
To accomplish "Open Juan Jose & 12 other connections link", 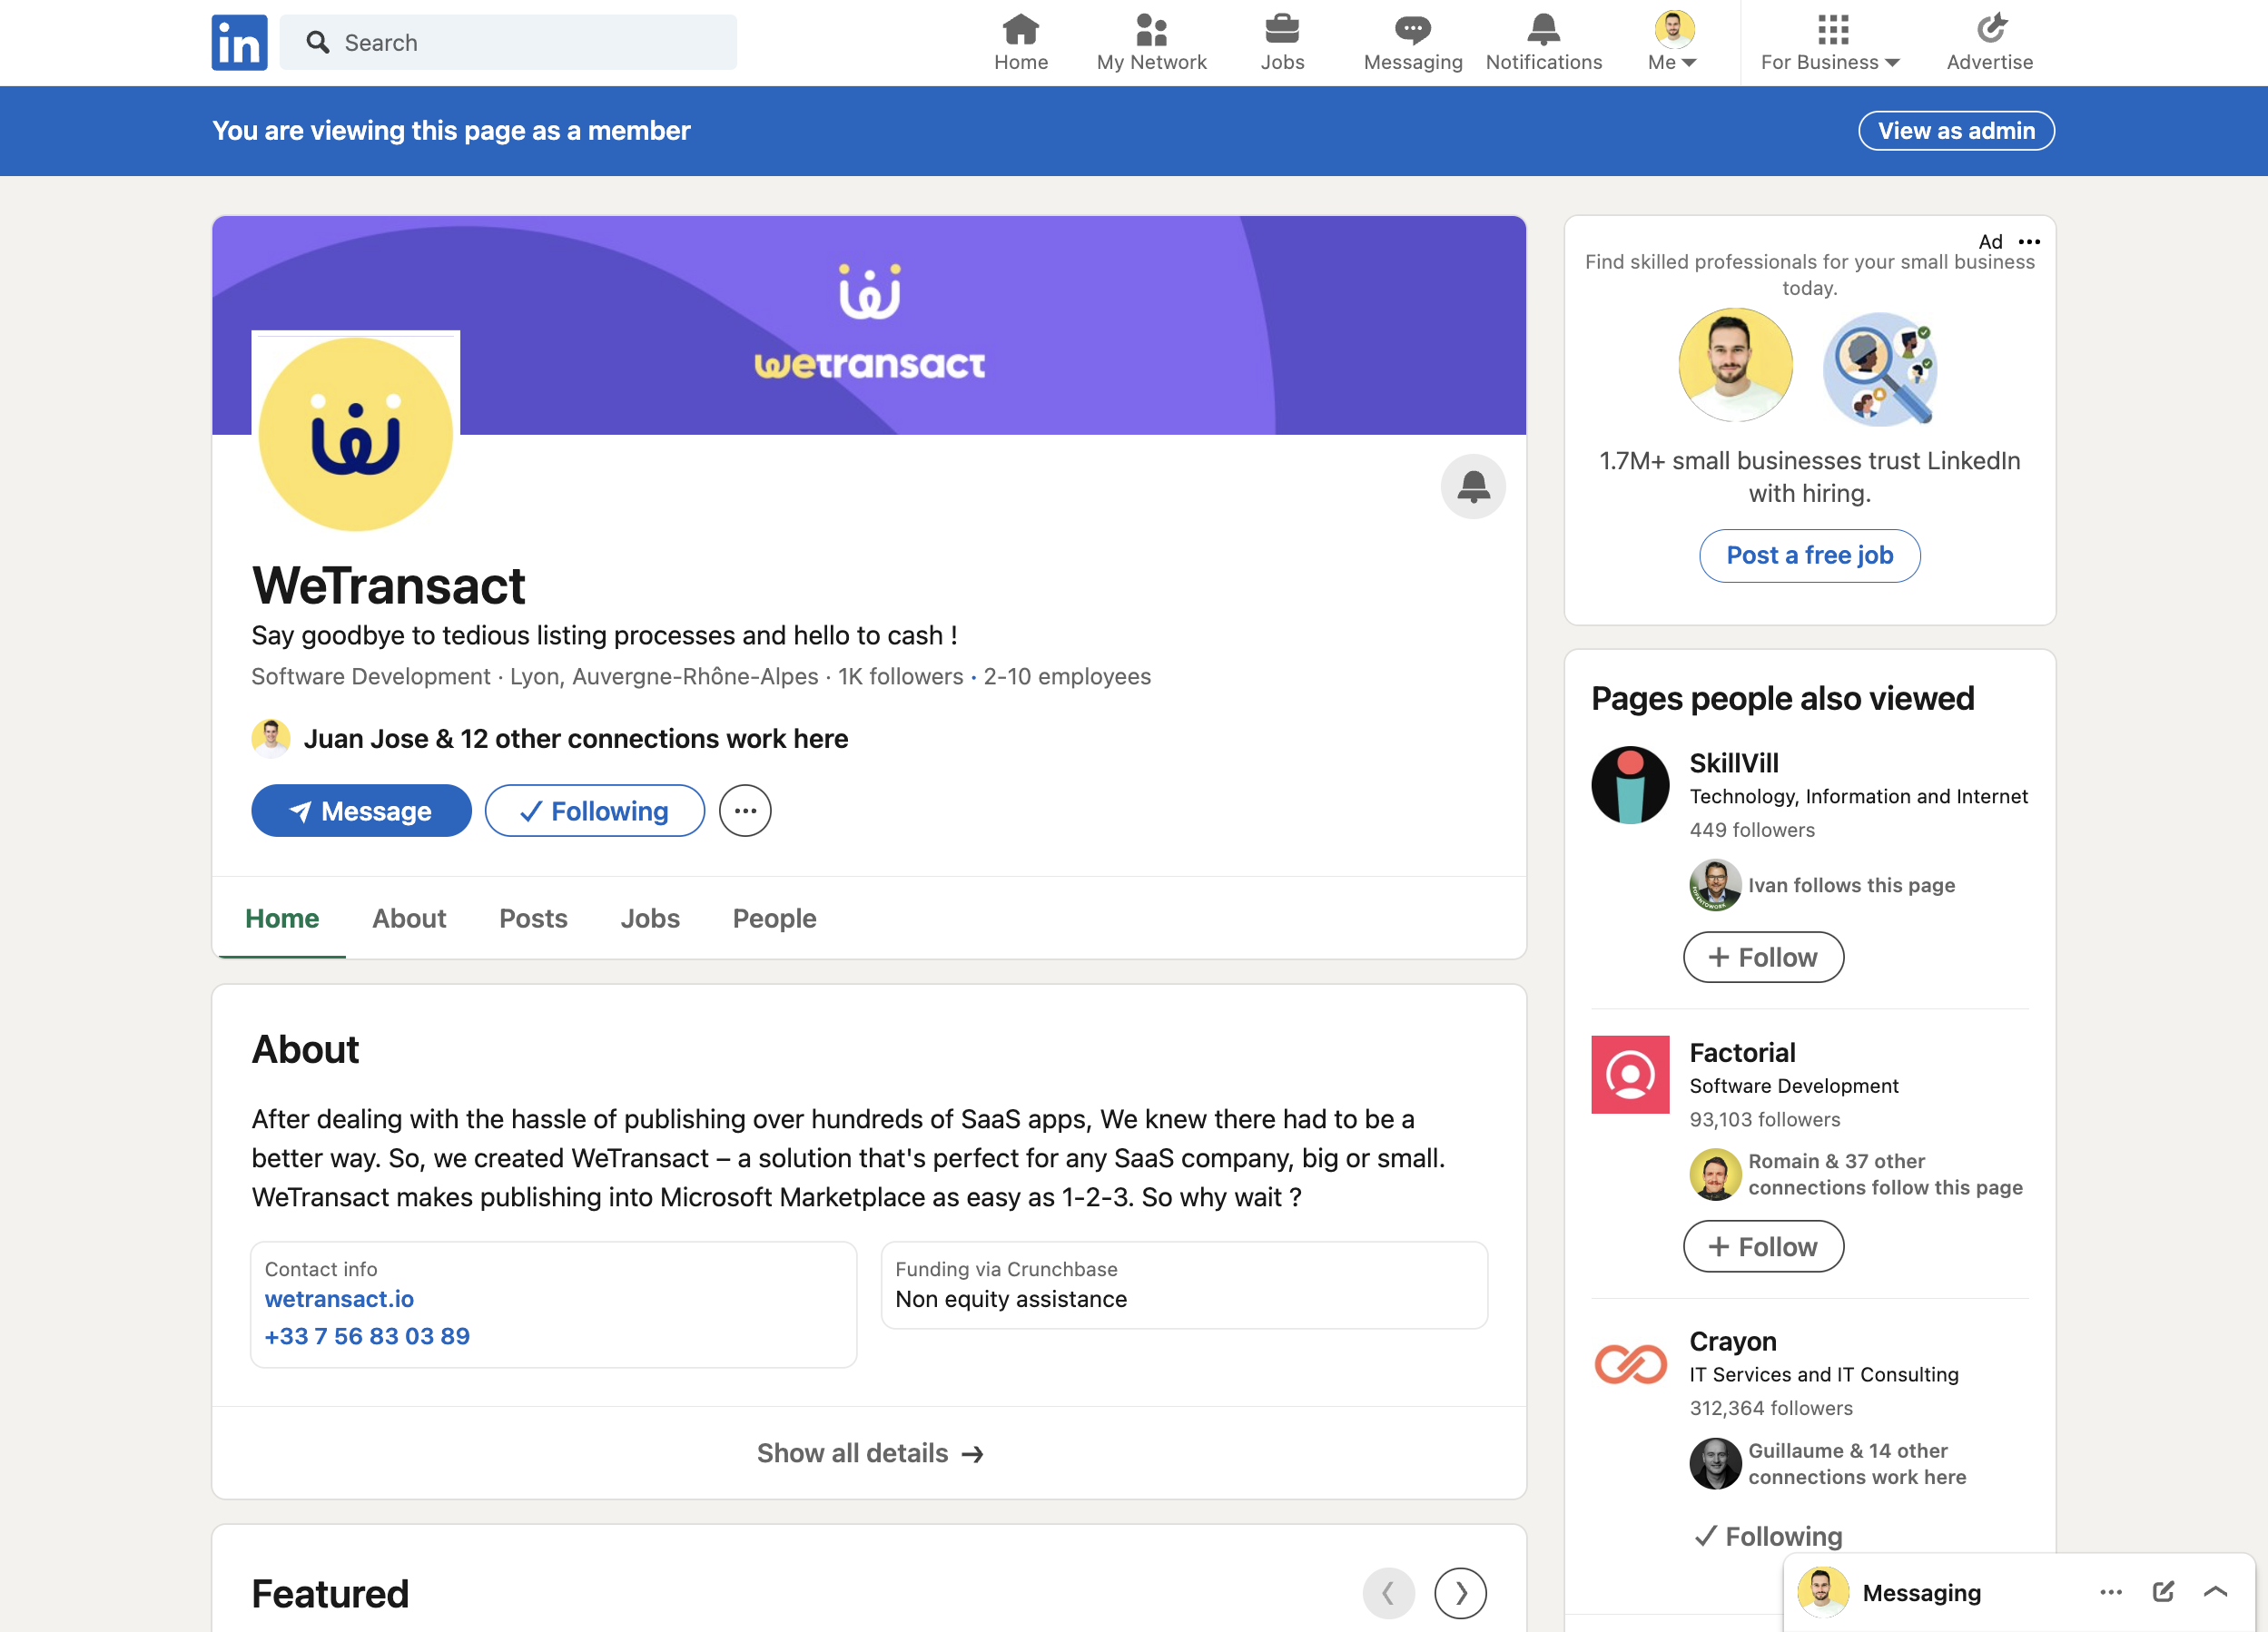I will point(575,739).
